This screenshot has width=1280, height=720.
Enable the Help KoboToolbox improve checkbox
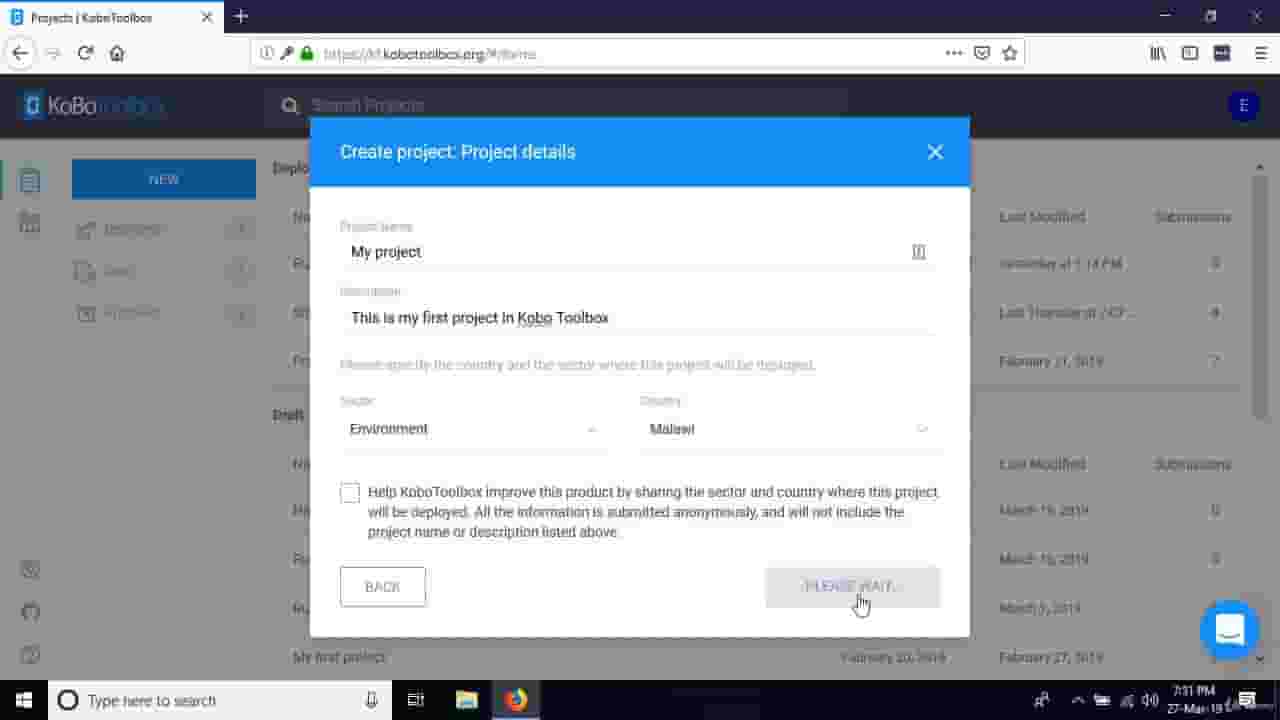[x=350, y=493]
